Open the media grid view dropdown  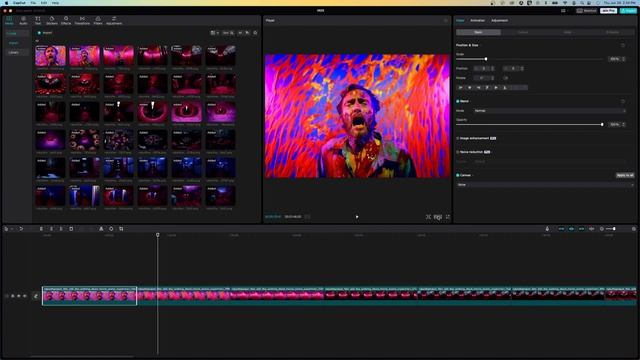[x=215, y=33]
